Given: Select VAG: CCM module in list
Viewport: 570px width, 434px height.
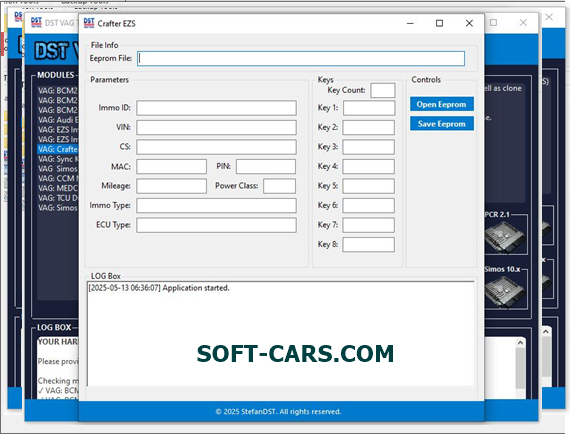Looking at the screenshot, I should [x=57, y=178].
